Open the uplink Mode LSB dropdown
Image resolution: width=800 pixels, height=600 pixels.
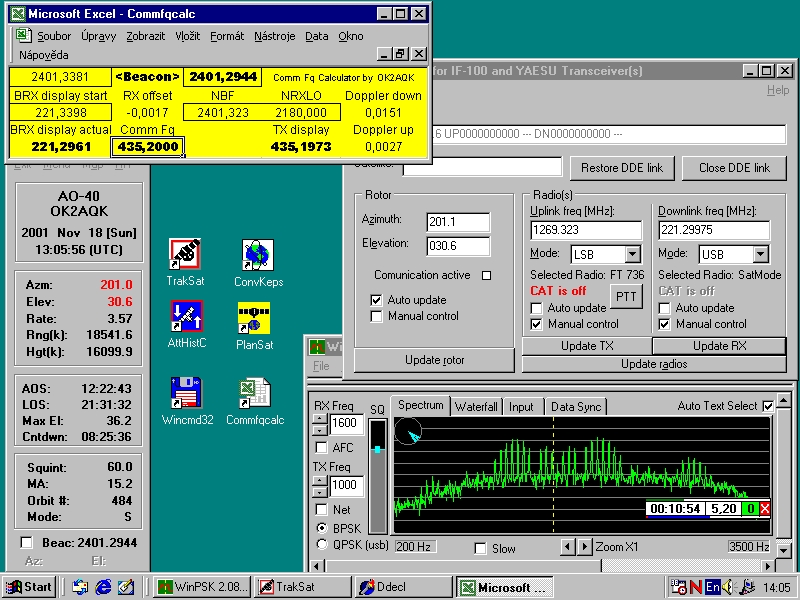pos(633,254)
